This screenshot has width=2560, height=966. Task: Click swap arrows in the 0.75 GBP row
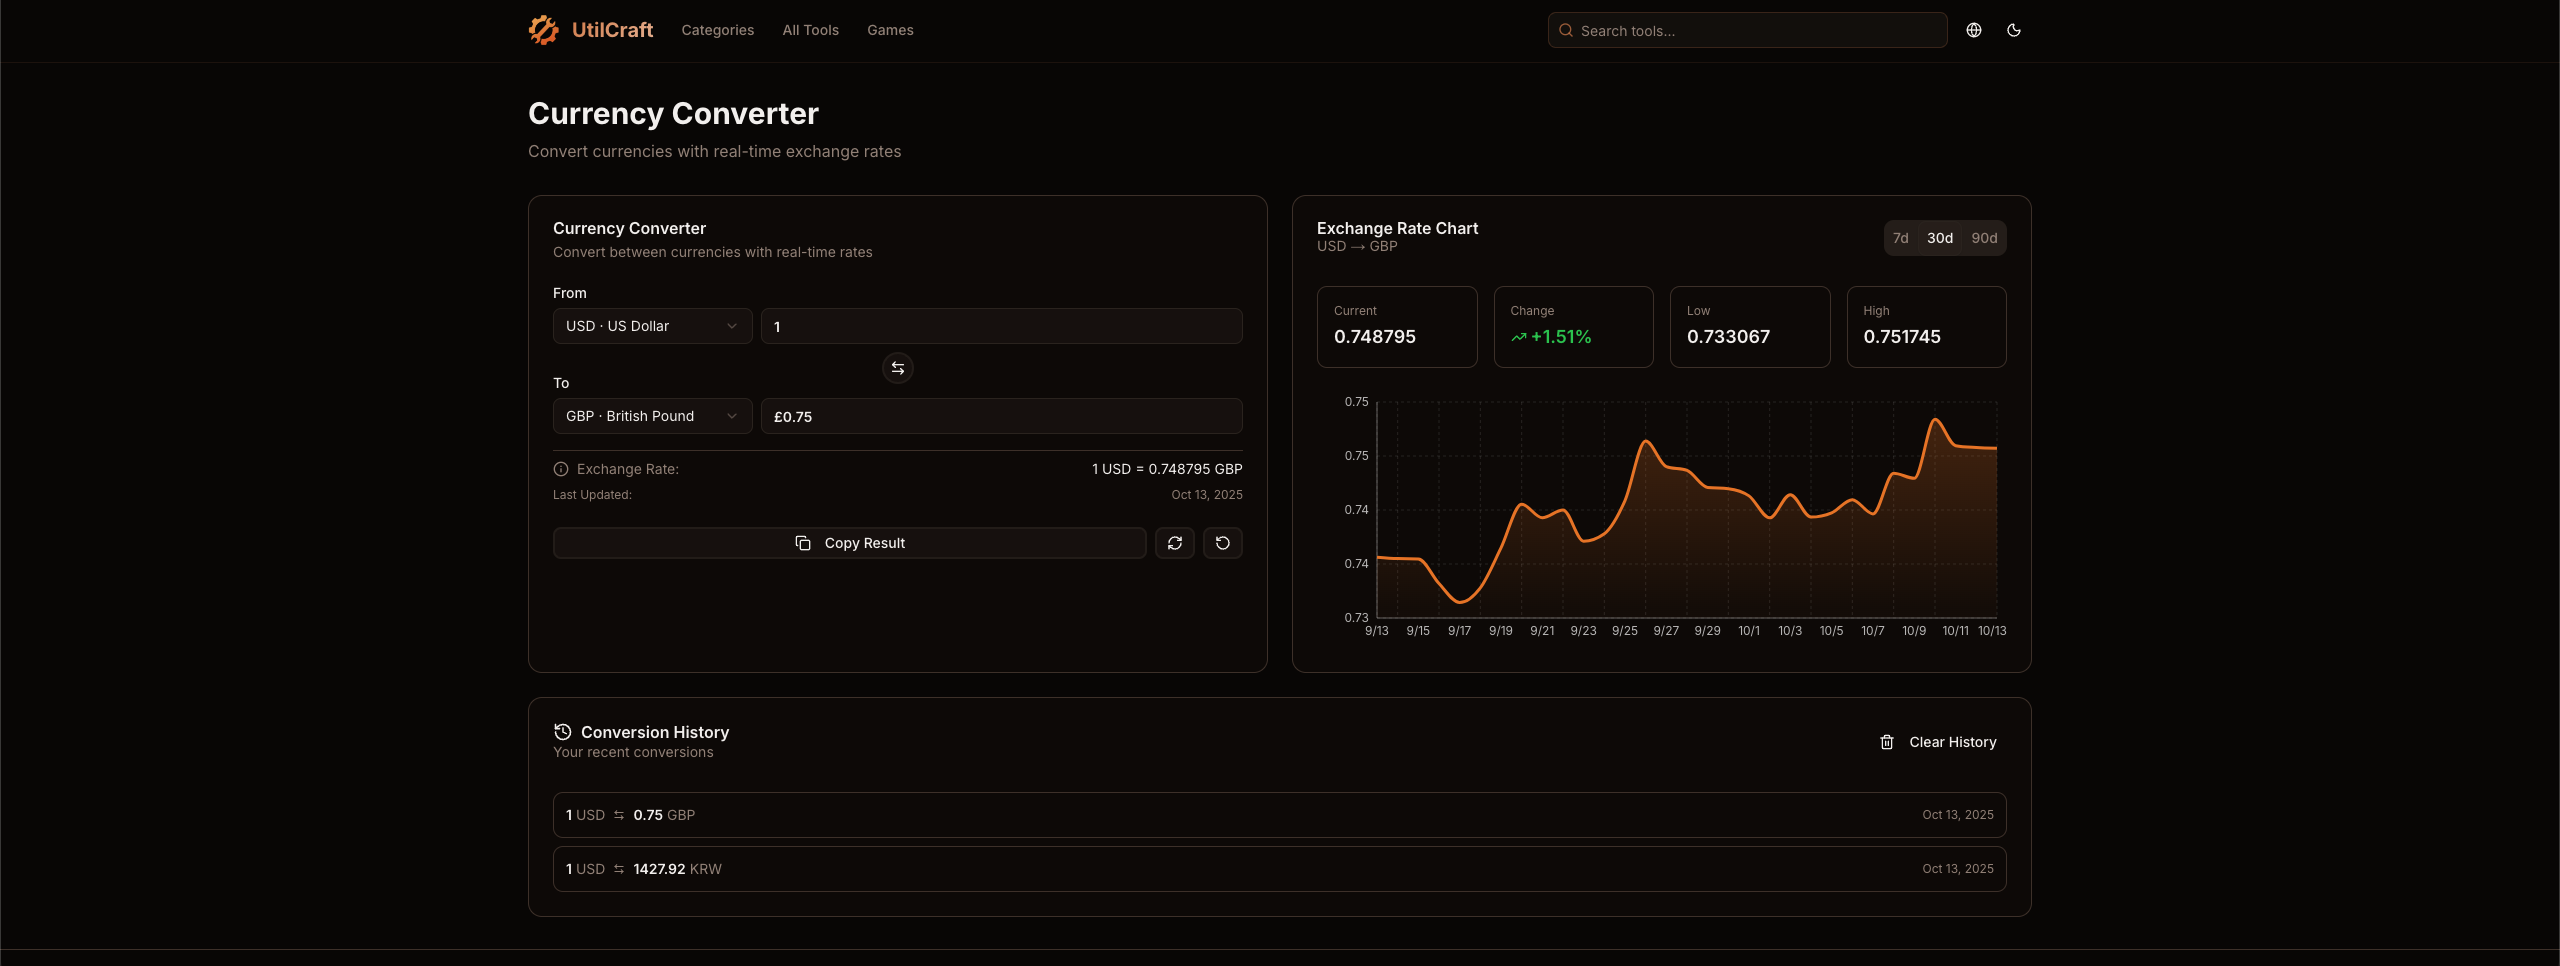pos(619,815)
